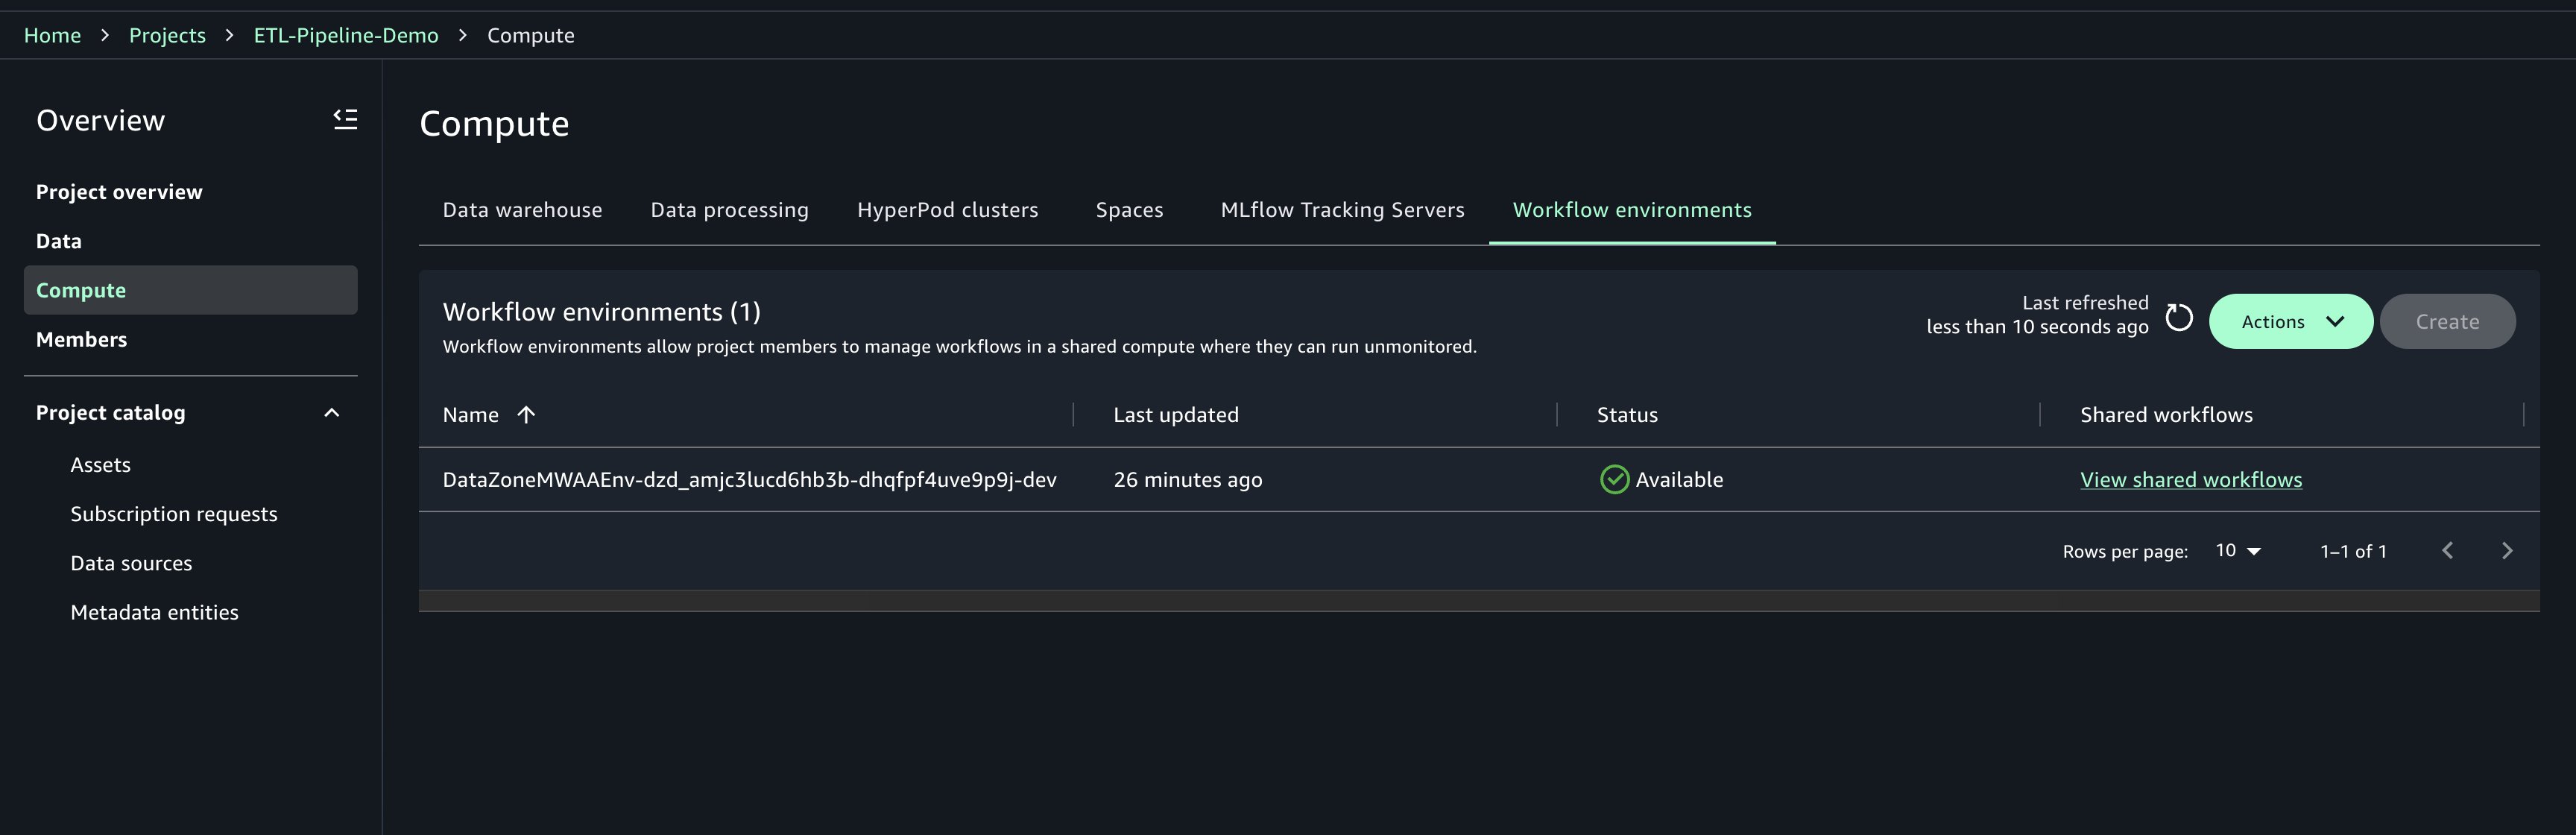Go to the next page arrow
Viewport: 2576px width, 835px height.
2506,551
